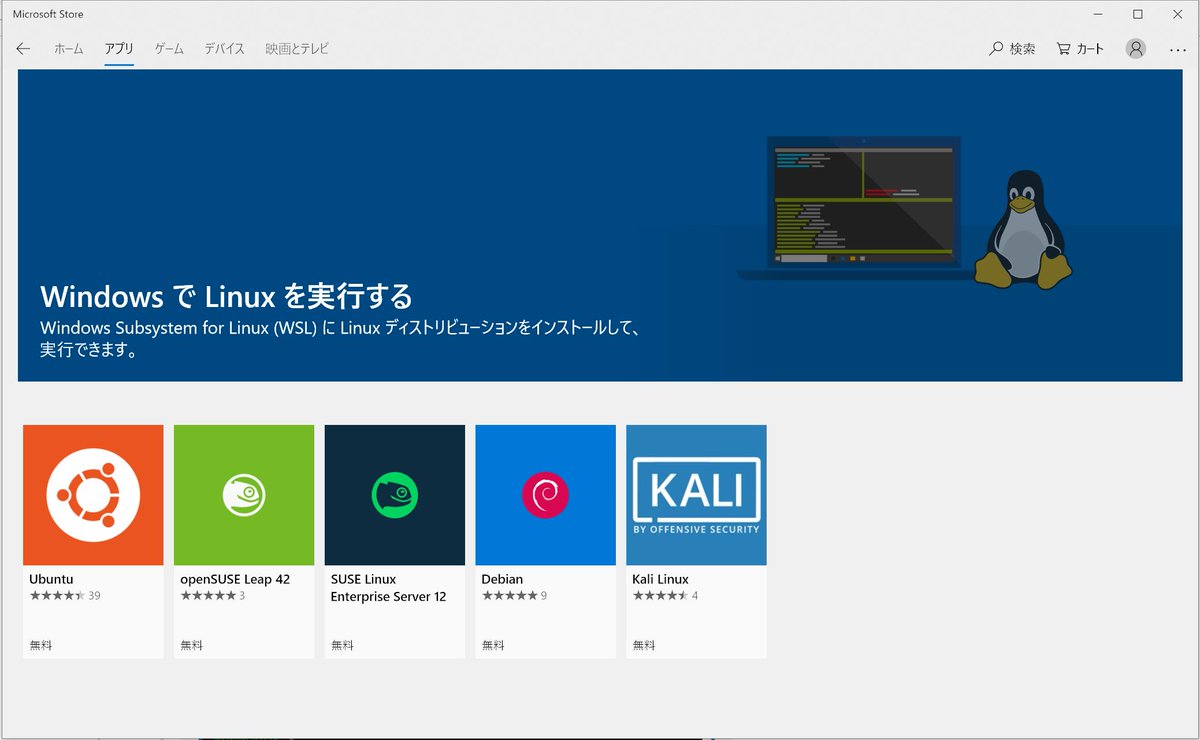Click the 検索 search button
1200x740 pixels.
(x=1012, y=48)
